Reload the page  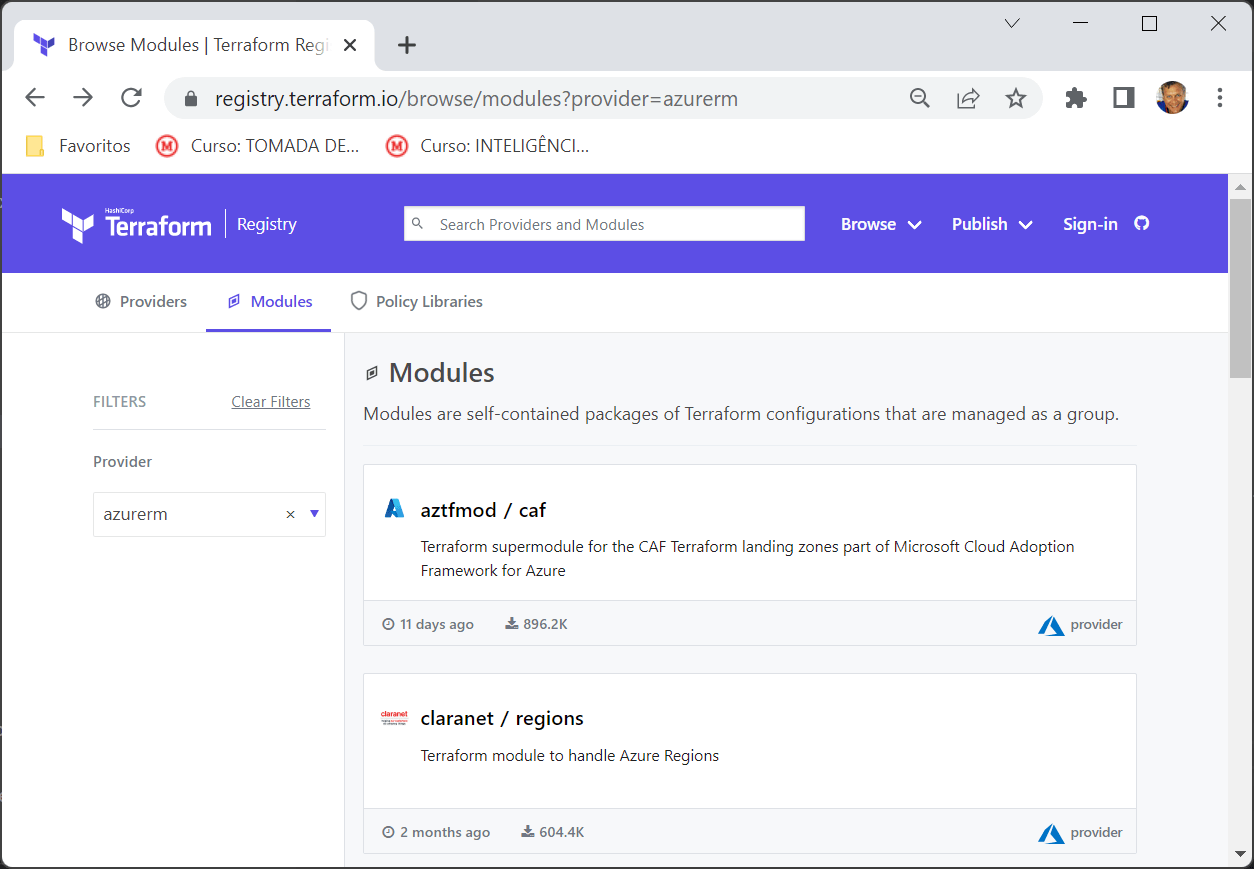[x=131, y=98]
